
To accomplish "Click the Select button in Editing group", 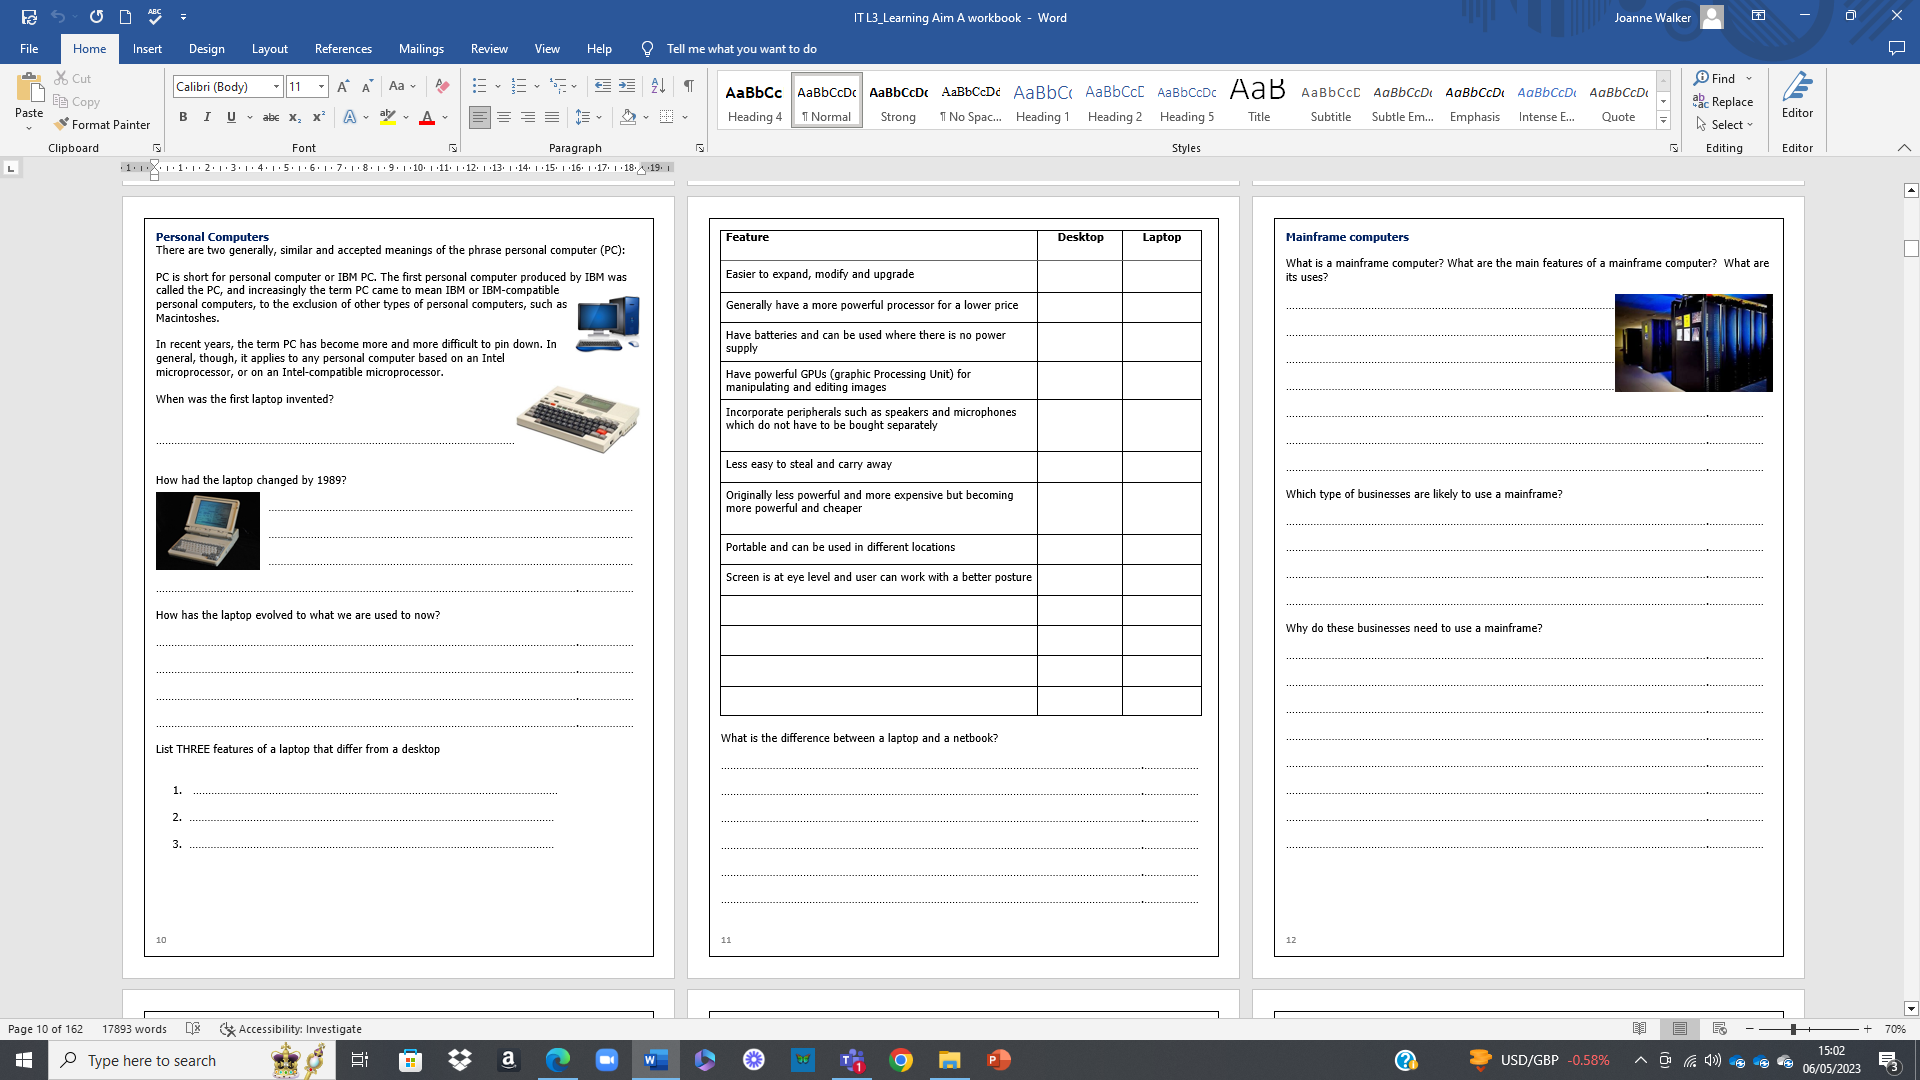I will tap(1723, 124).
